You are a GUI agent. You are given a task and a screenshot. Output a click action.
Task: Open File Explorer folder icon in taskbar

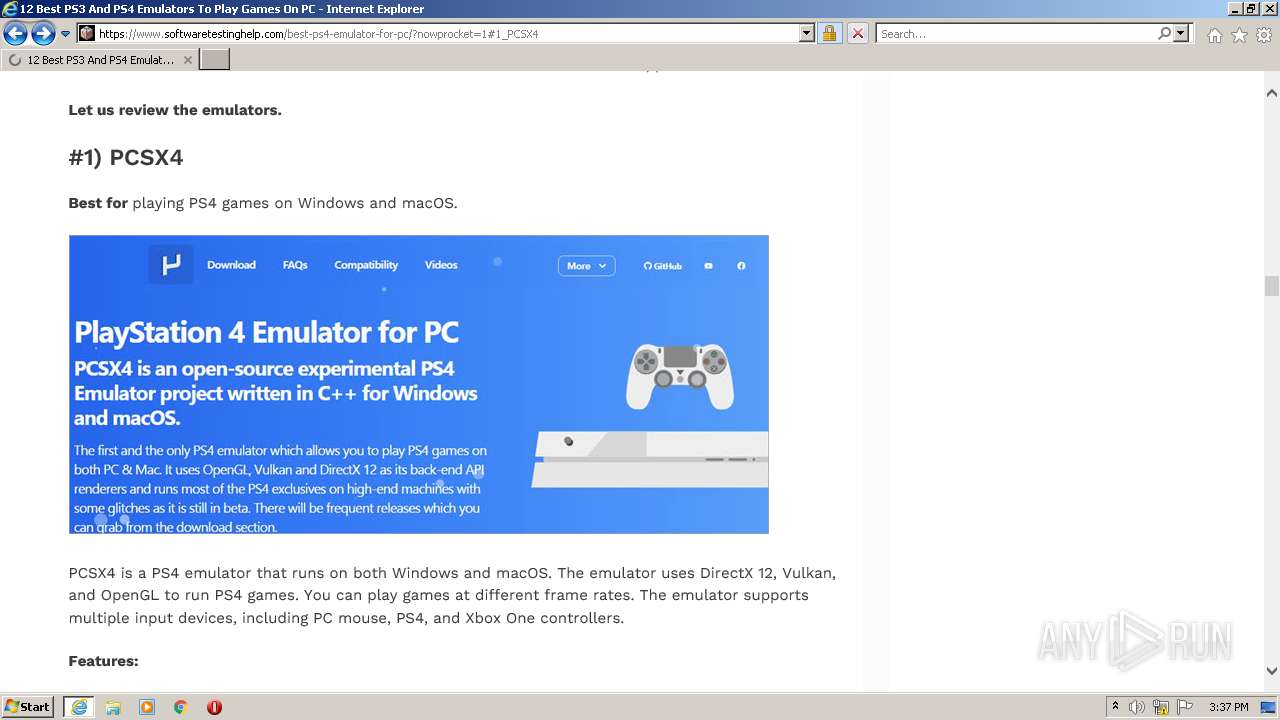pyautogui.click(x=113, y=707)
